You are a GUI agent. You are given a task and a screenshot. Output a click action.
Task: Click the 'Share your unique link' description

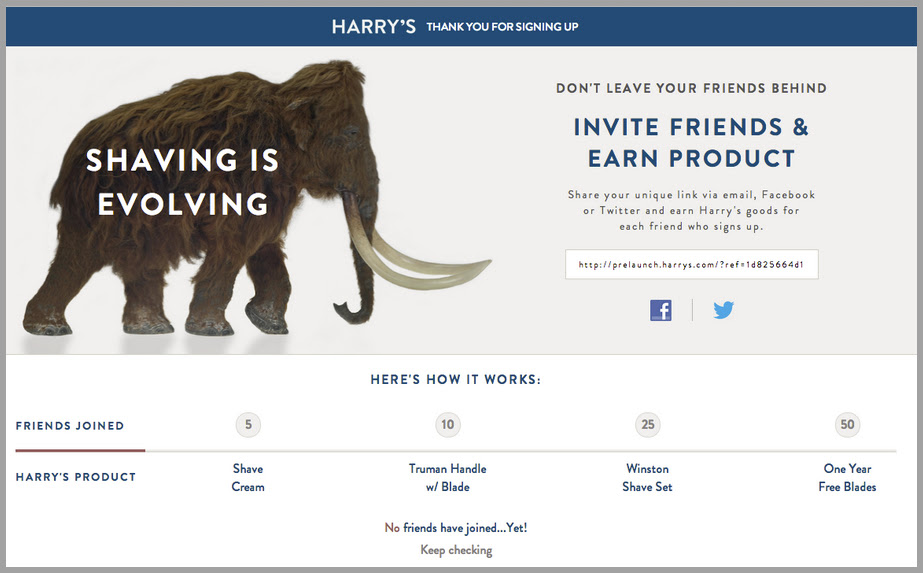coord(692,210)
